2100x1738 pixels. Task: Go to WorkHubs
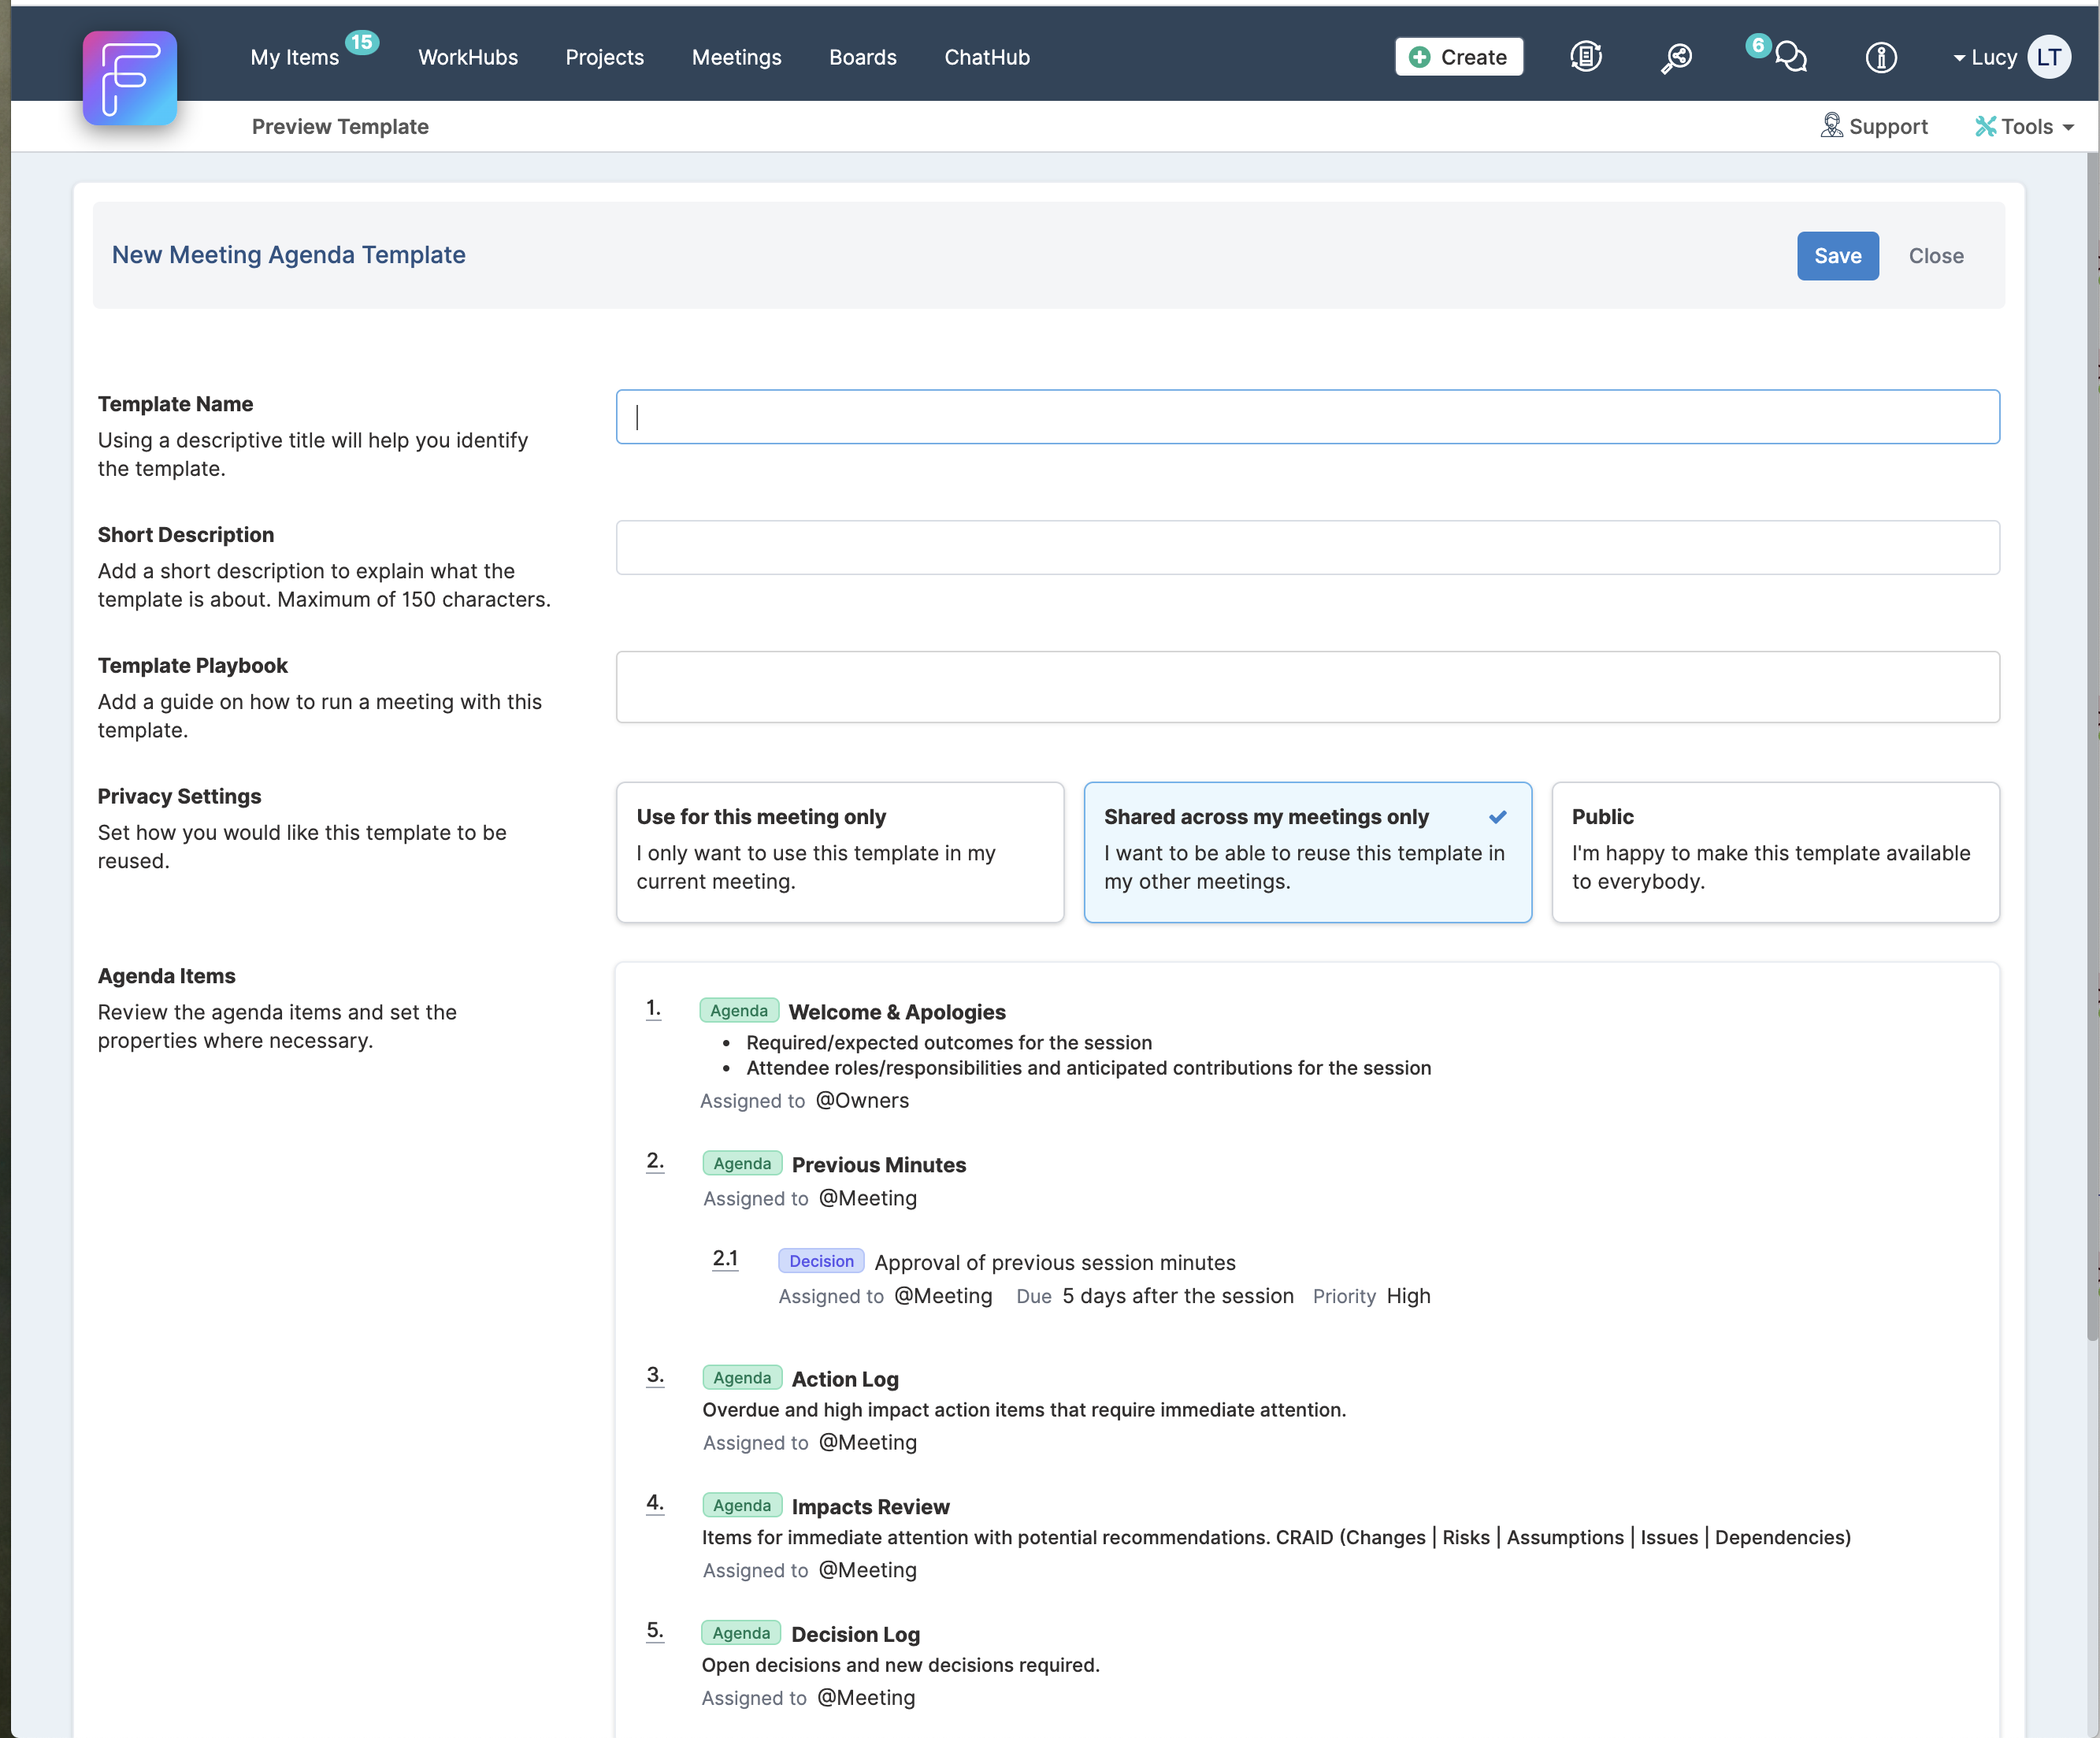point(468,58)
